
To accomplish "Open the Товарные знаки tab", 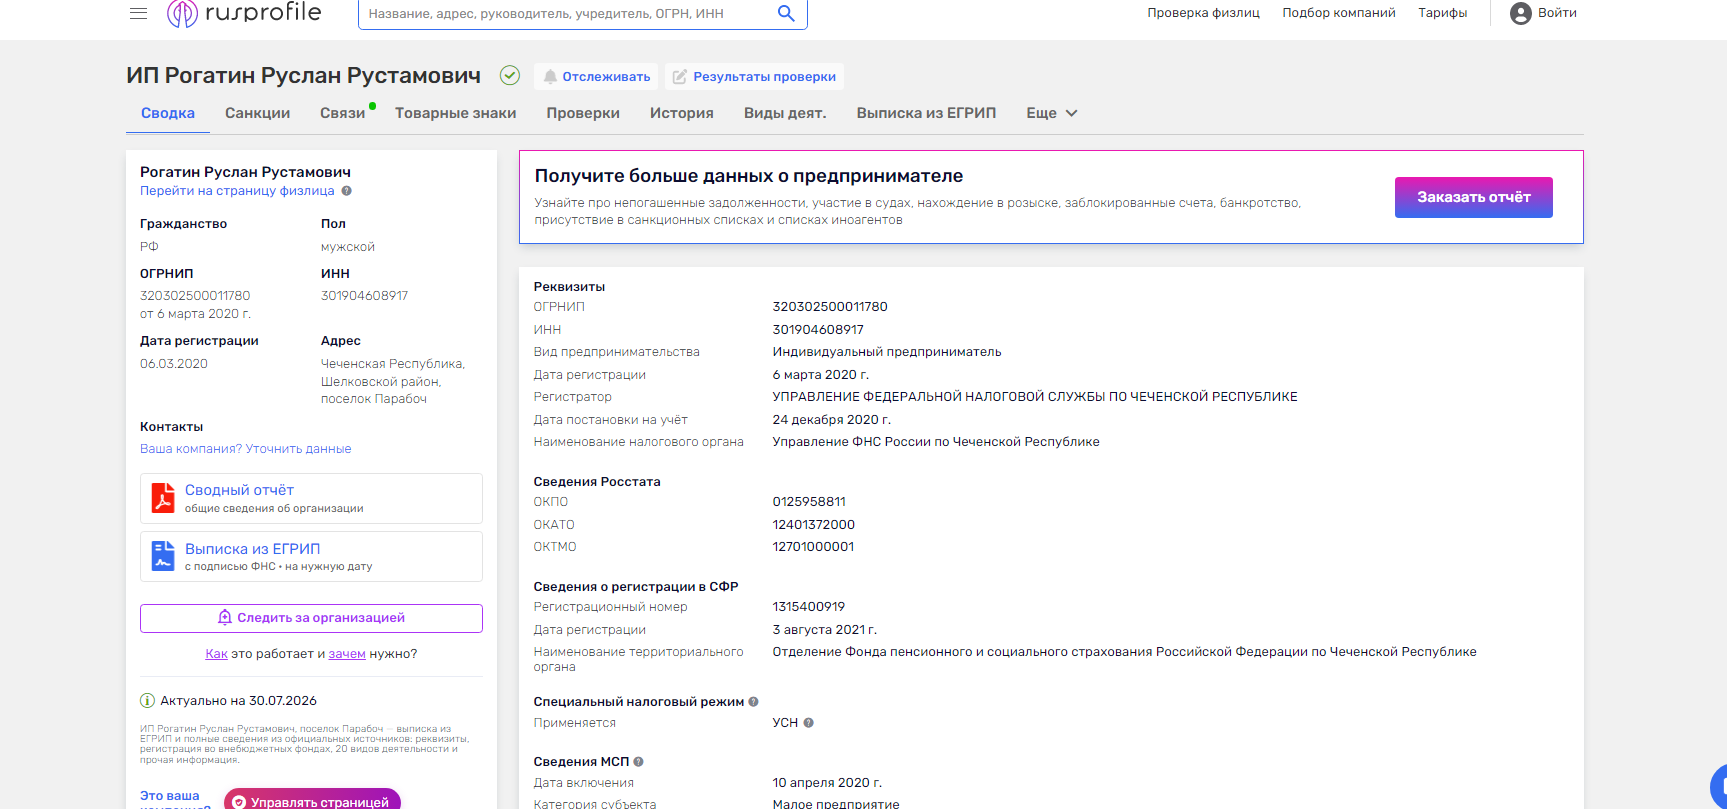I will (x=456, y=113).
